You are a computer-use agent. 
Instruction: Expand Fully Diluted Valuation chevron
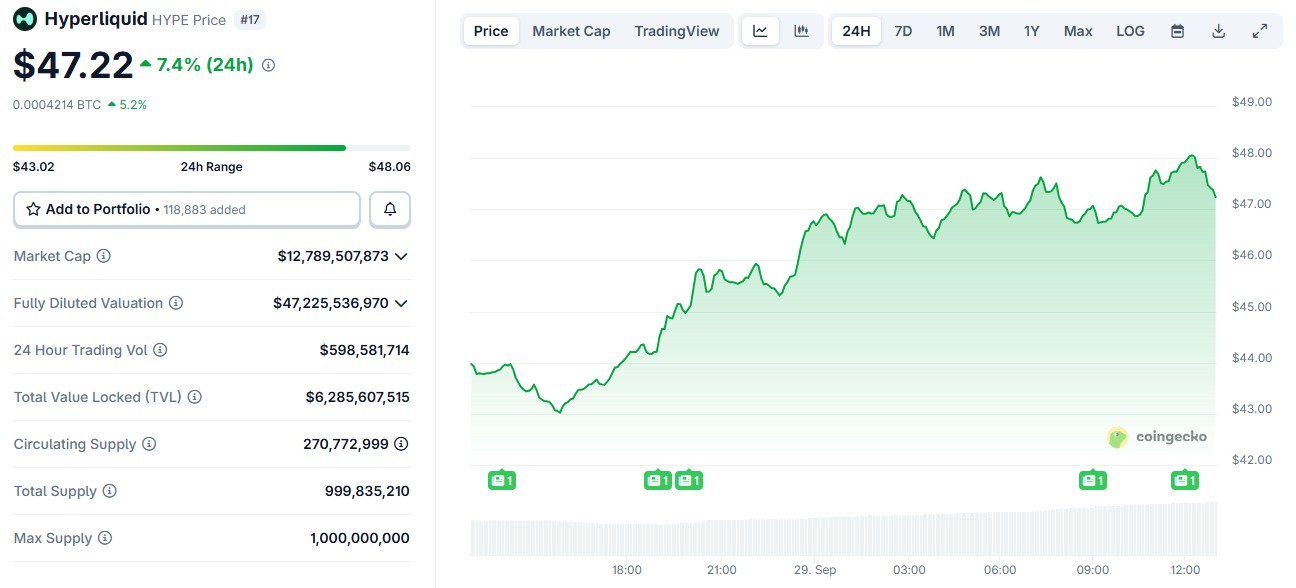point(401,303)
